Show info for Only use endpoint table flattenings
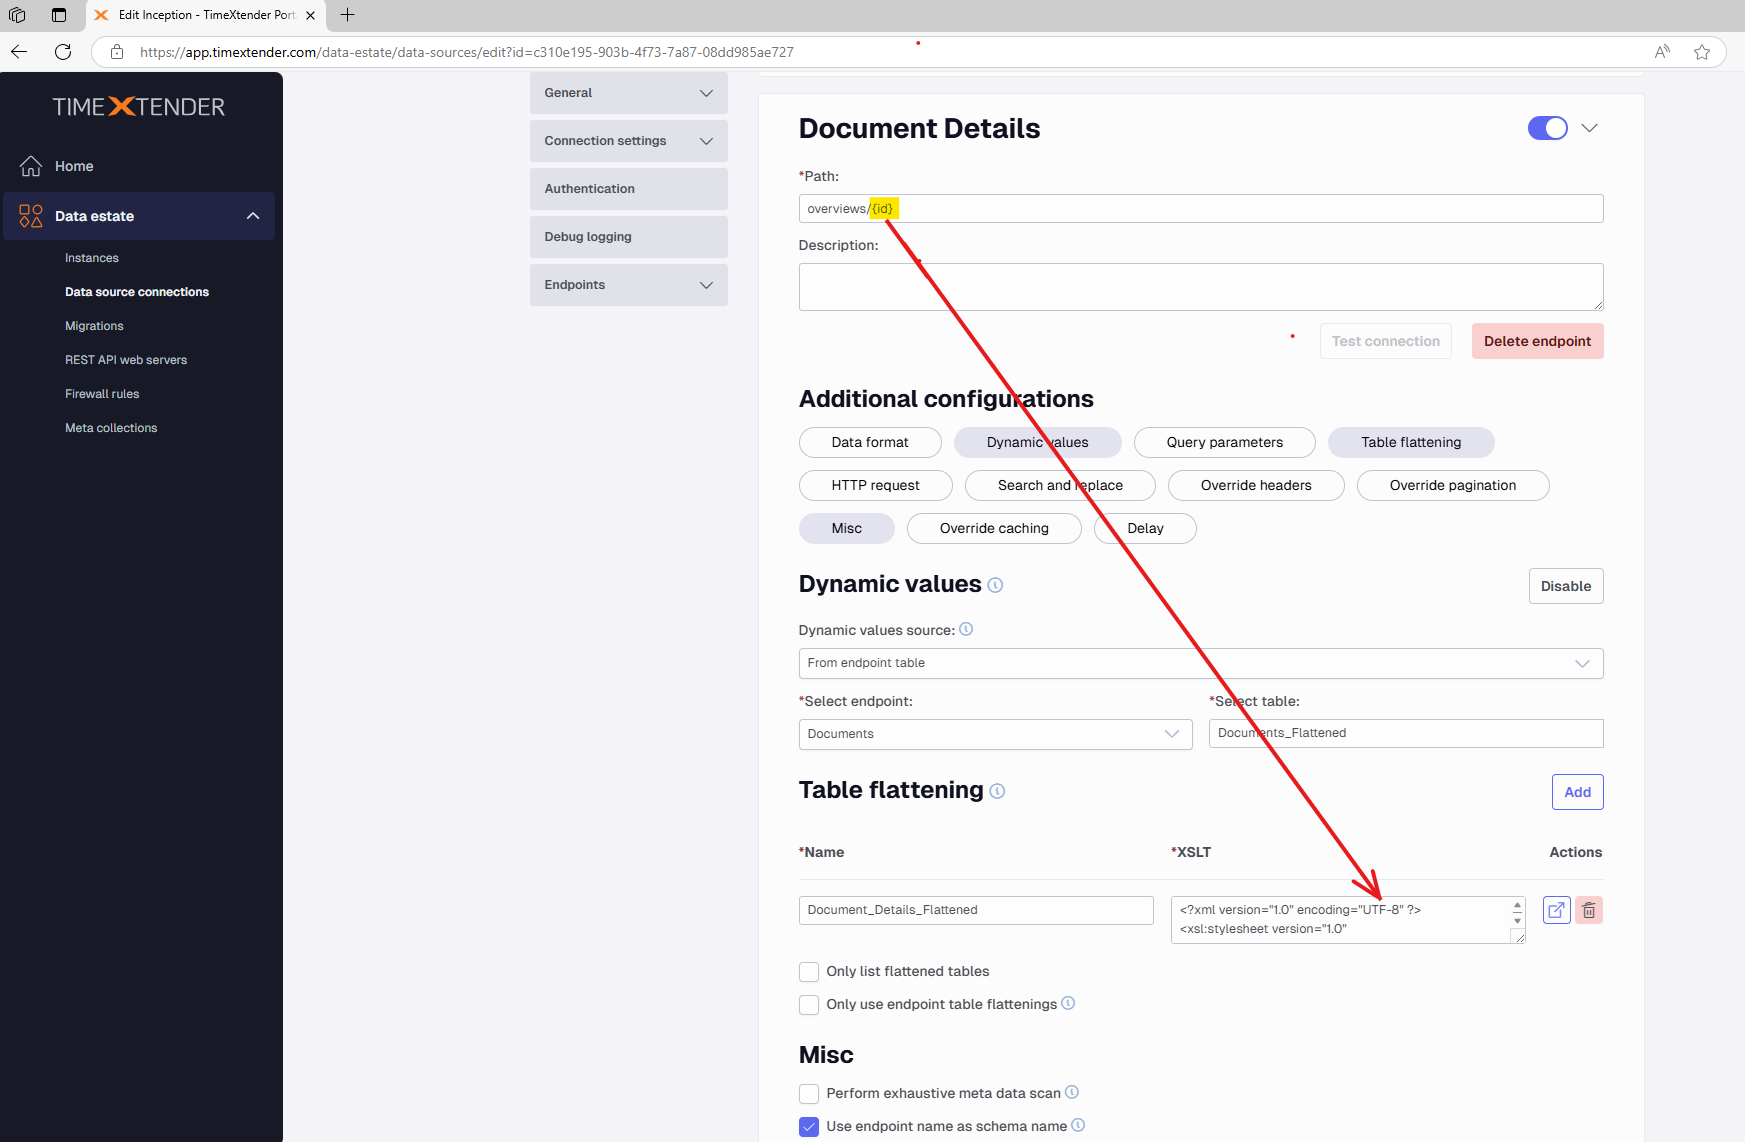The width and height of the screenshot is (1745, 1142). [1068, 1003]
